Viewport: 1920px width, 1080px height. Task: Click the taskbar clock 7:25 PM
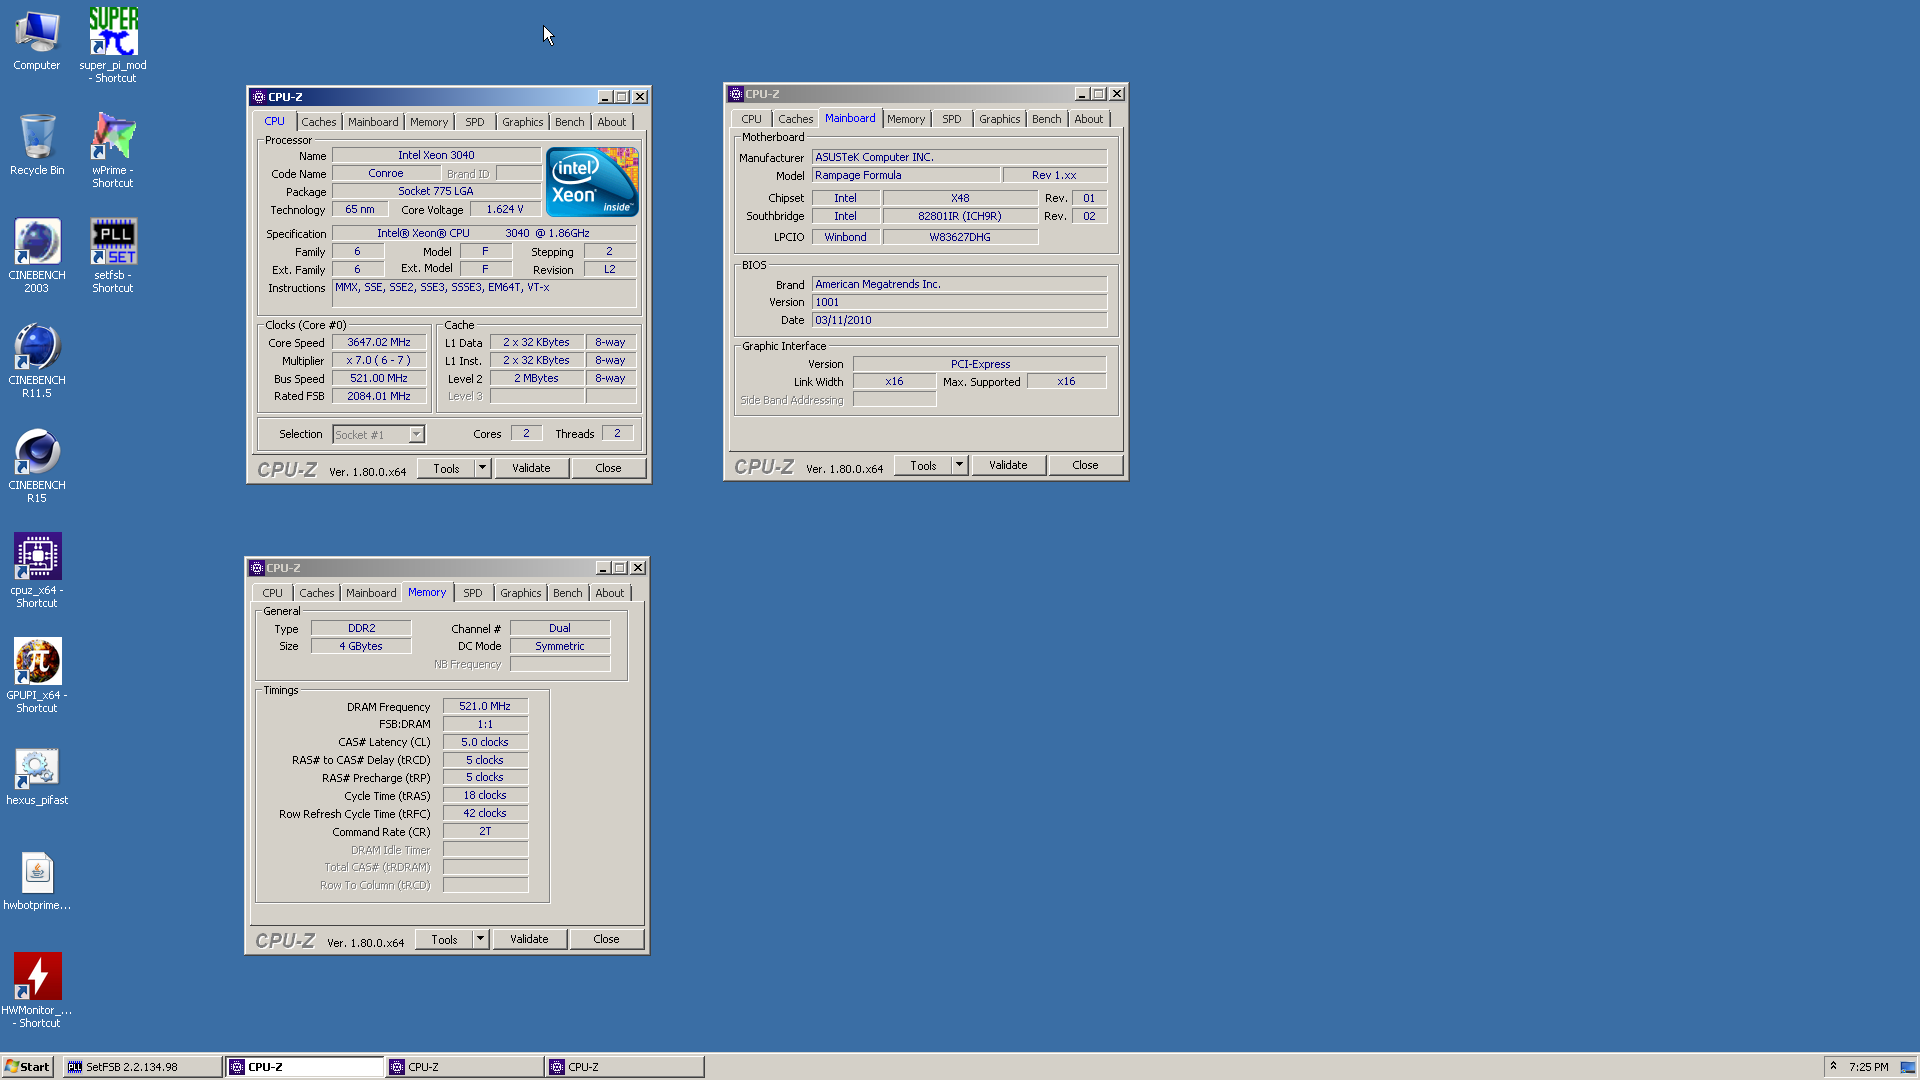[1869, 1067]
